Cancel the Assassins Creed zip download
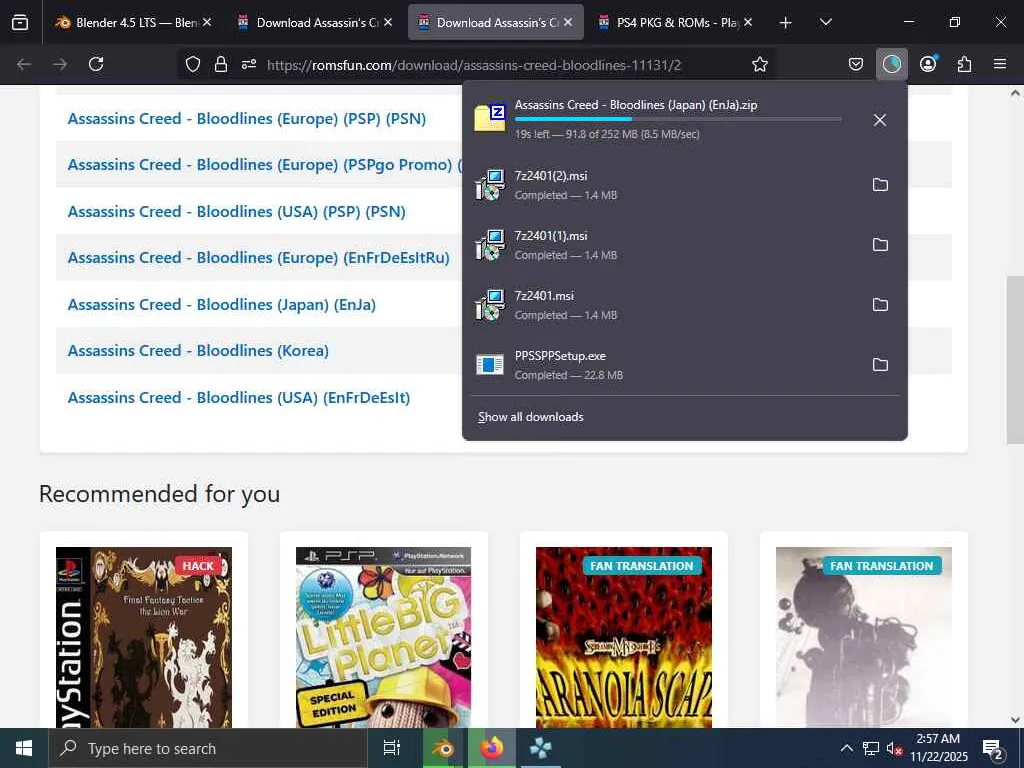The height and width of the screenshot is (768, 1024). [x=880, y=120]
